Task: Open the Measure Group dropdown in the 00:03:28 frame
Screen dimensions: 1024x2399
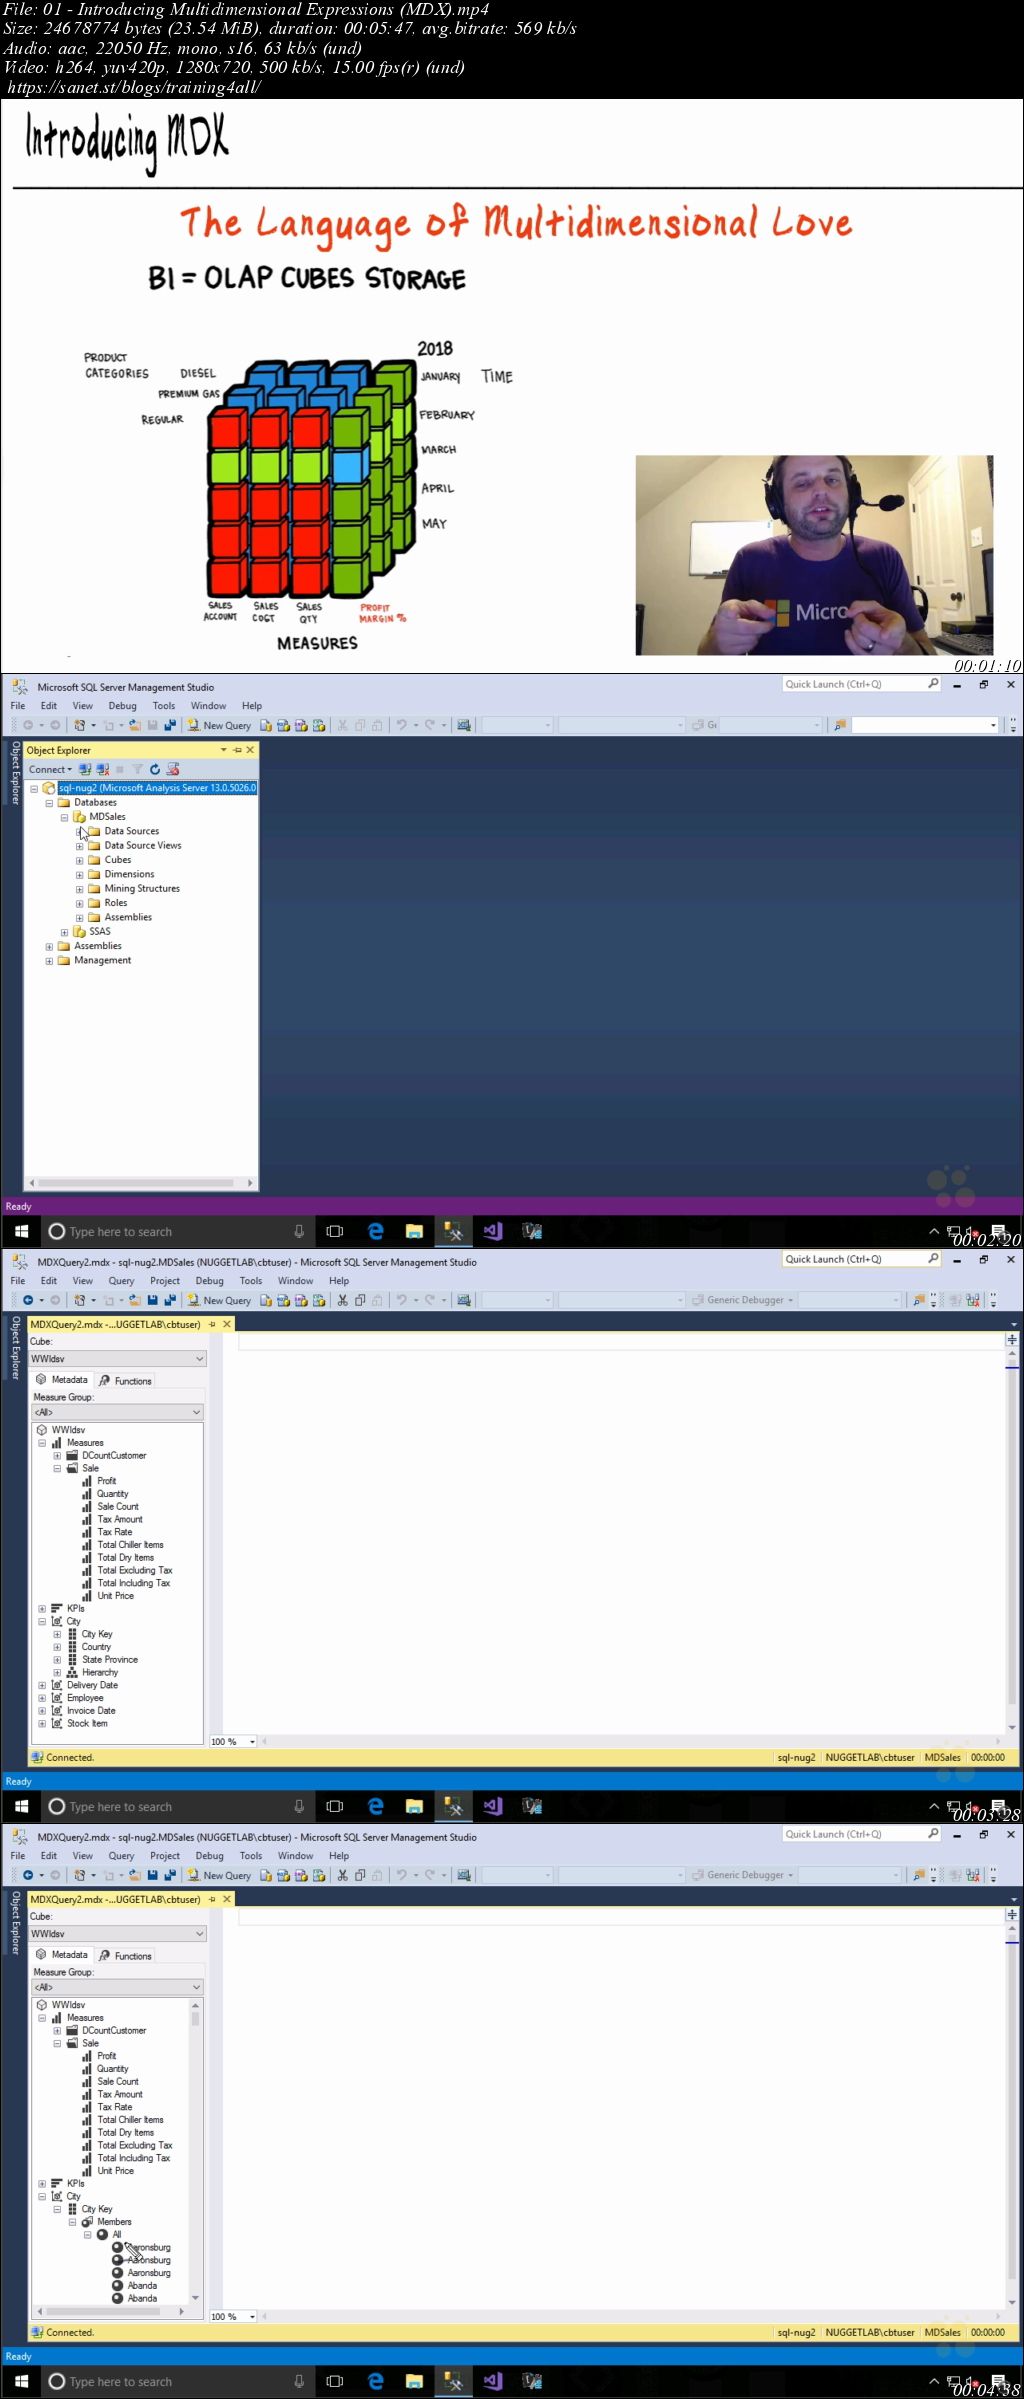Action: click(x=196, y=1412)
